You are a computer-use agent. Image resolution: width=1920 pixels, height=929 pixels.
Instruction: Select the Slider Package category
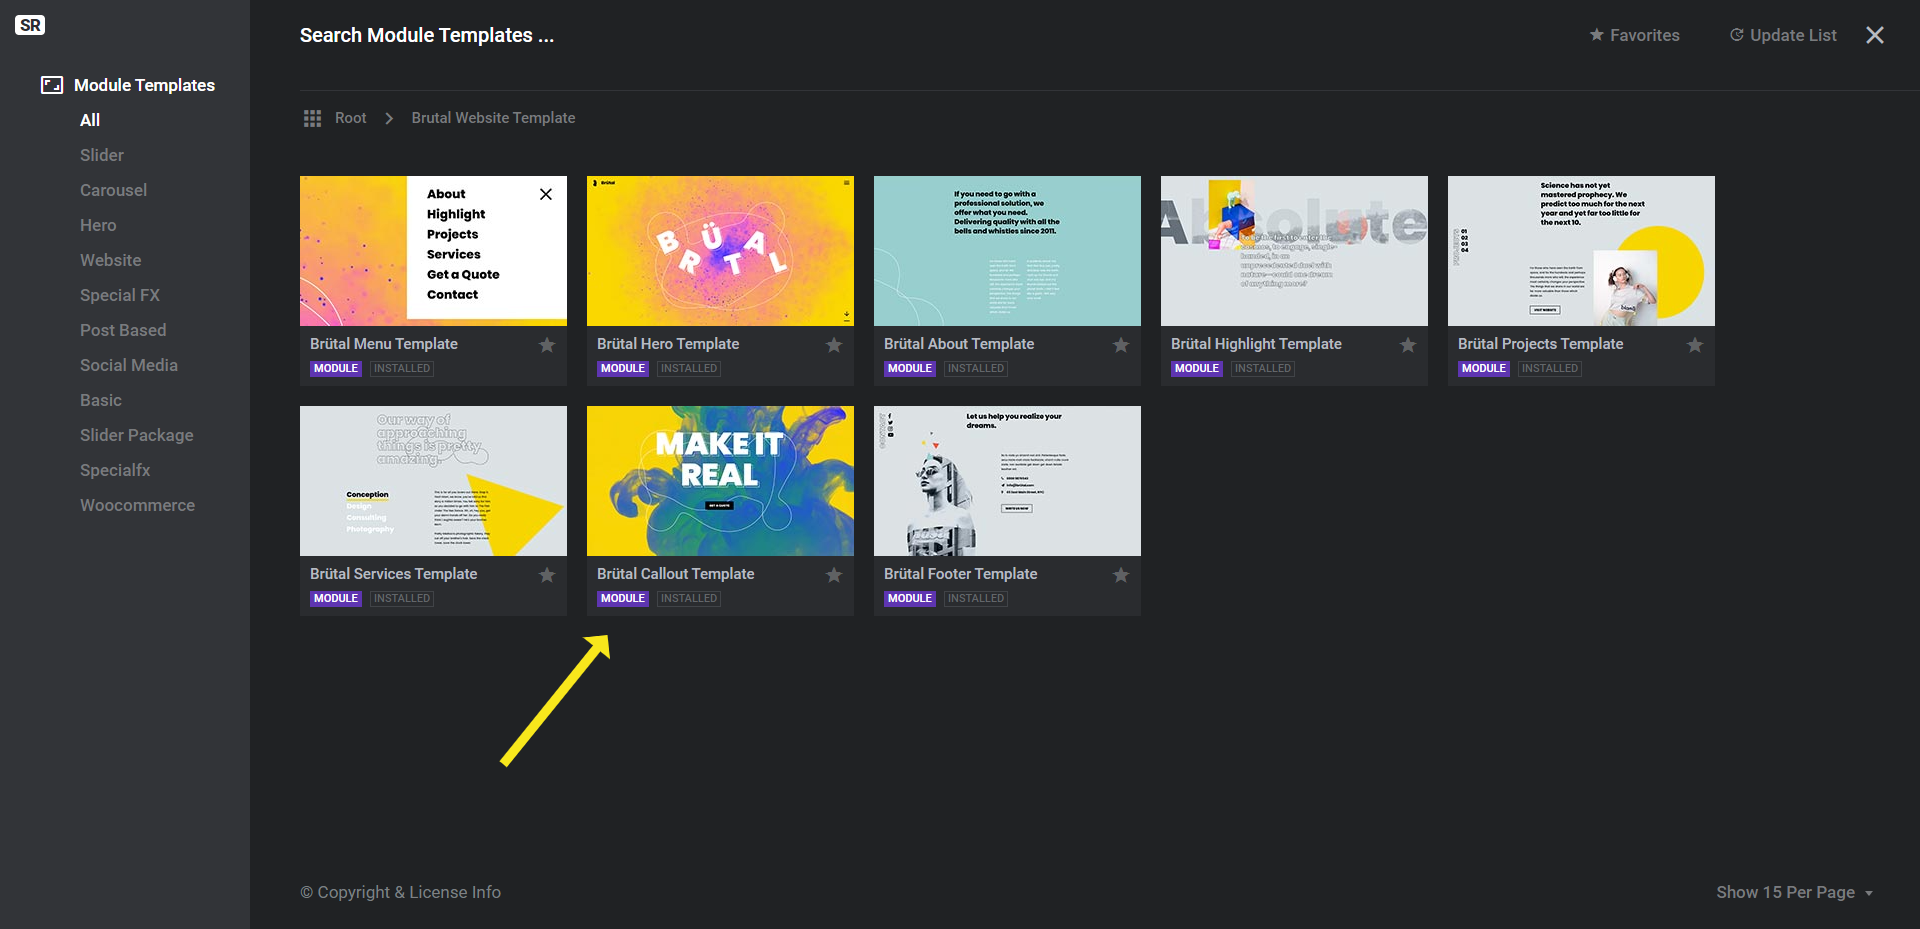[x=137, y=435]
